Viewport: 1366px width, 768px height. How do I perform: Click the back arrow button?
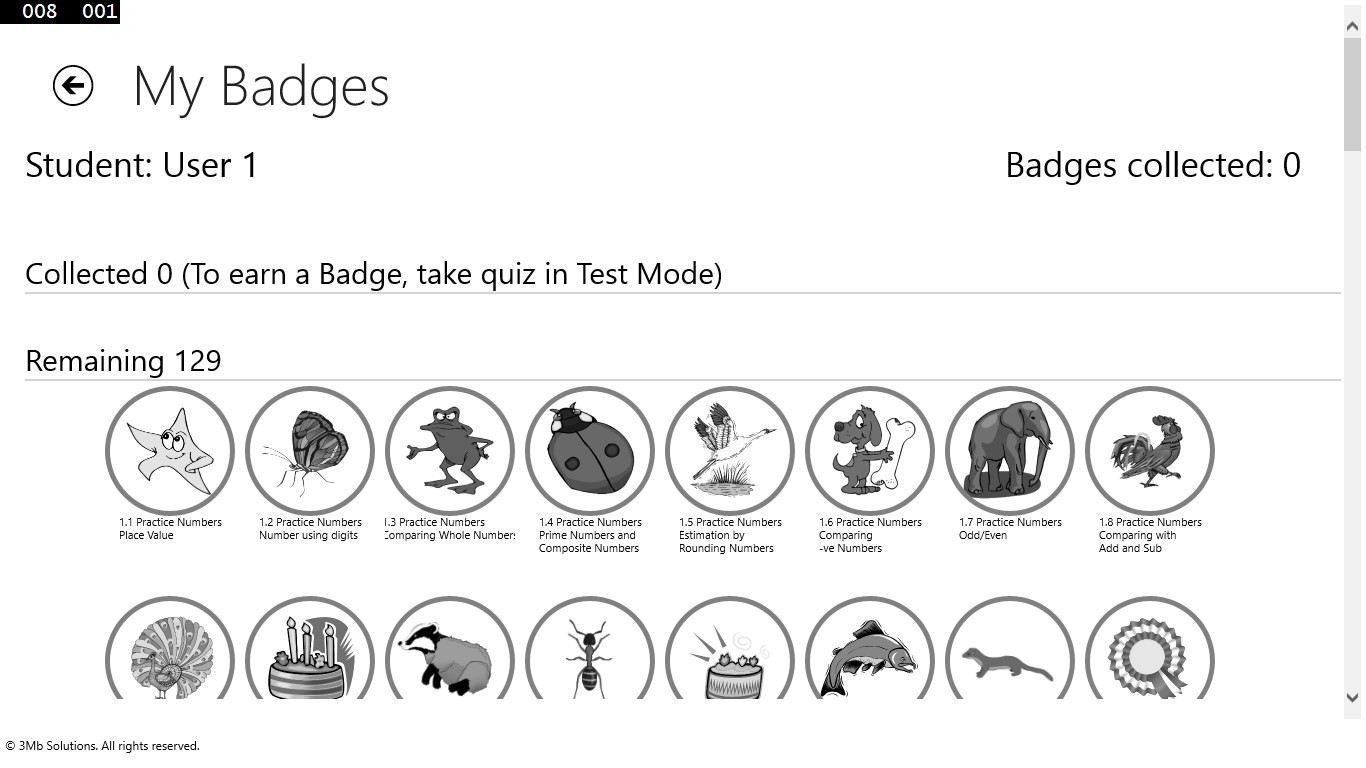(73, 86)
